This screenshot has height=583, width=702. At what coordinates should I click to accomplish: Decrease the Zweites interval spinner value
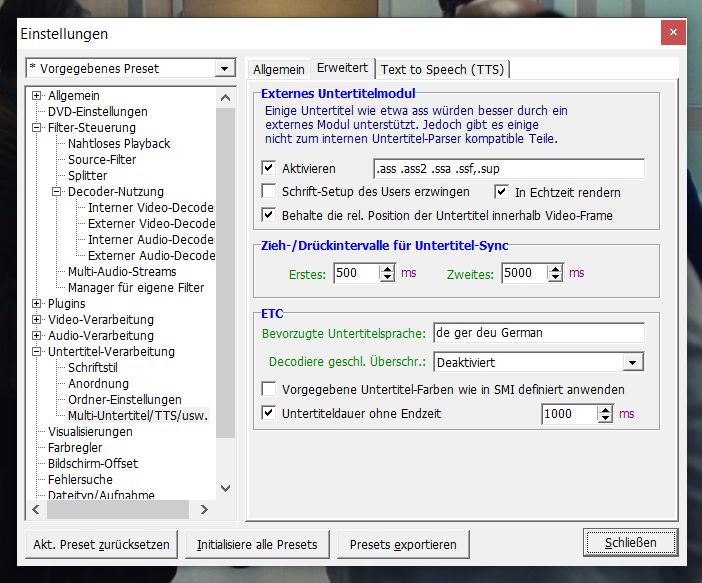555,277
